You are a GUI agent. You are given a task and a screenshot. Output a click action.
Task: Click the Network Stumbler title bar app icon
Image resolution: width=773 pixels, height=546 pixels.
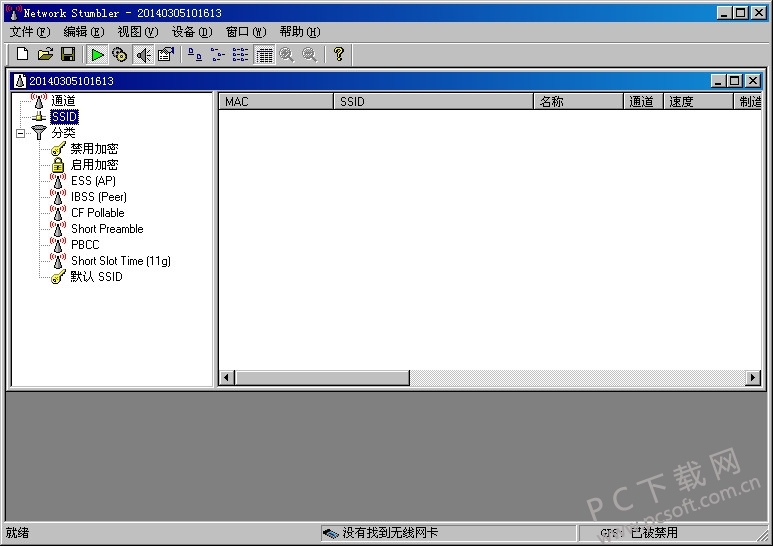[x=13, y=13]
